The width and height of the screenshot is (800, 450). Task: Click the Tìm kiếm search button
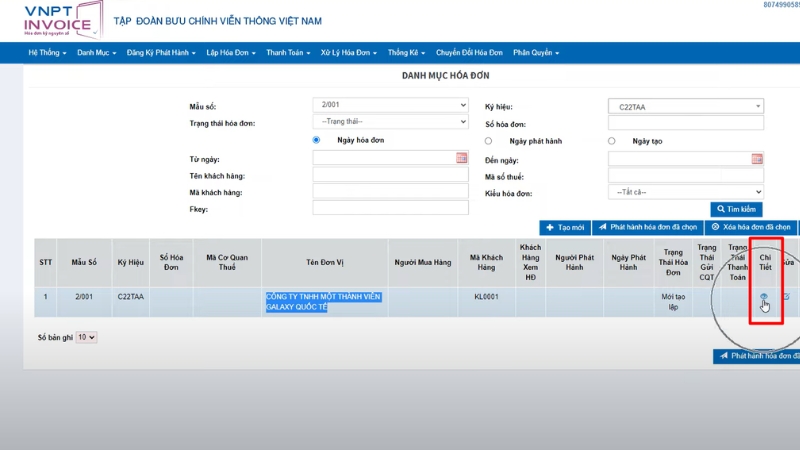click(736, 209)
